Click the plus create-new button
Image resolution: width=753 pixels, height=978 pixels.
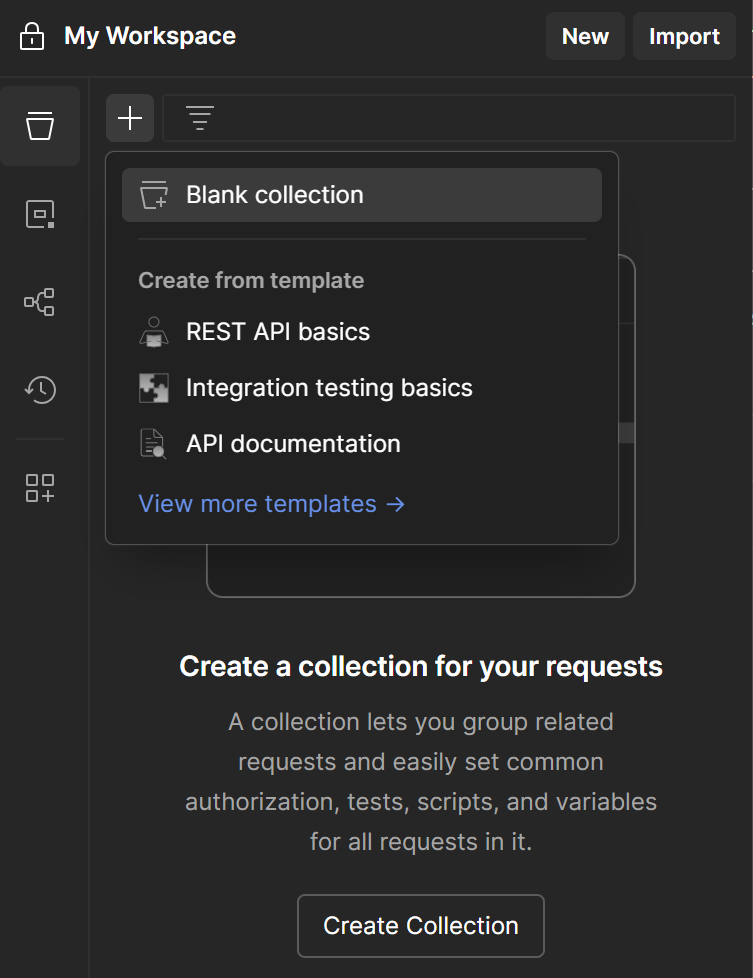click(x=130, y=119)
